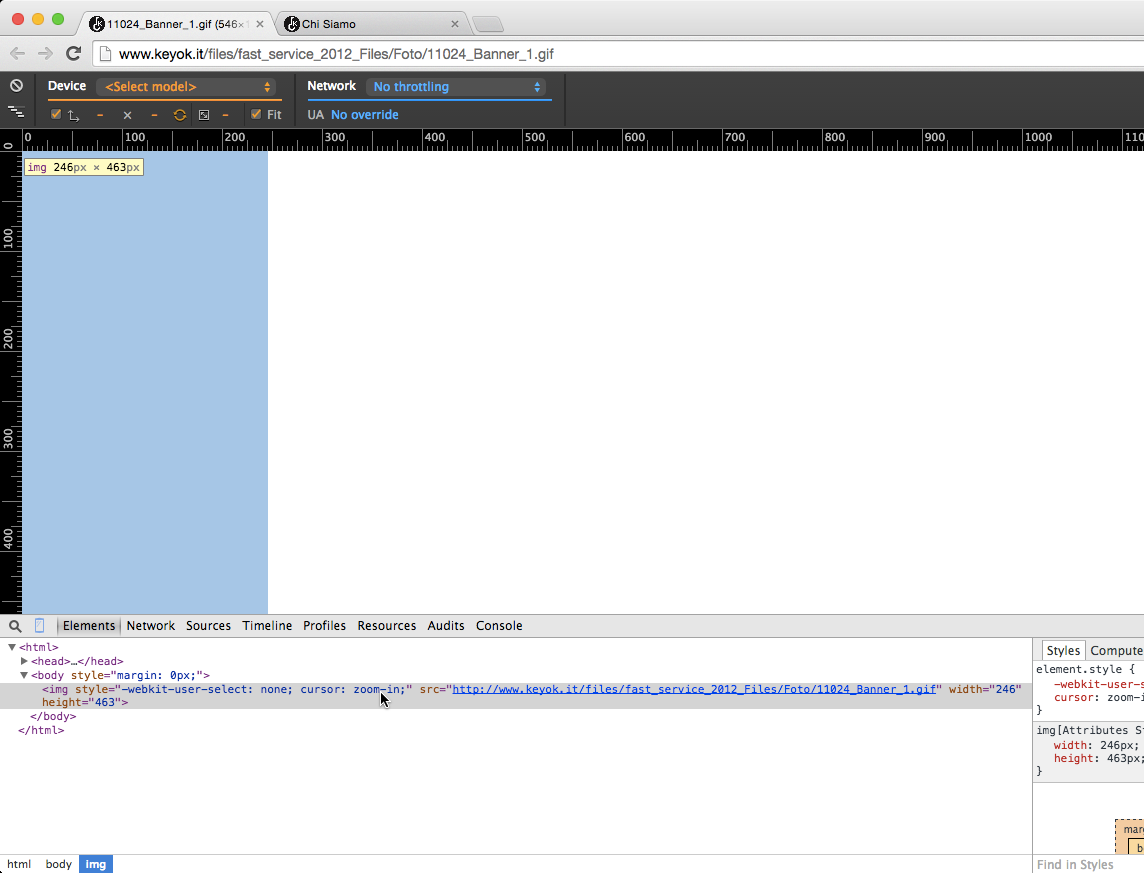
Task: Click the img breadcrumb
Action: (96, 864)
